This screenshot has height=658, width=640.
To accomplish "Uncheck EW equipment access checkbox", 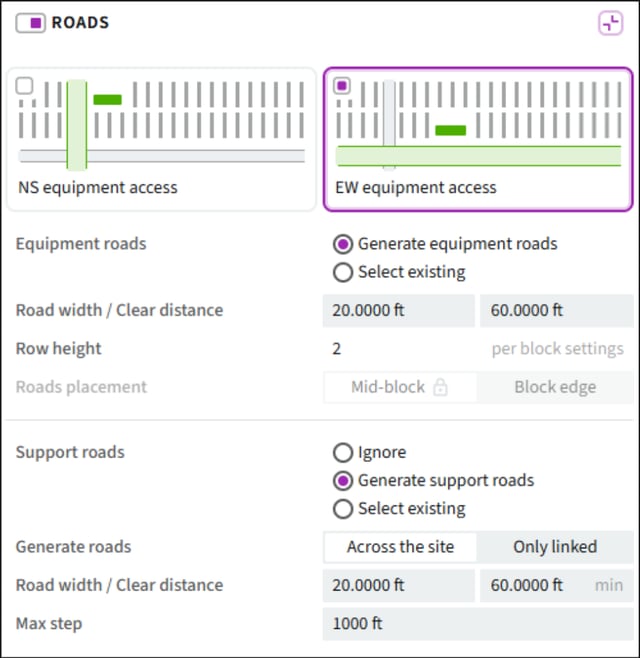I will pos(342,86).
